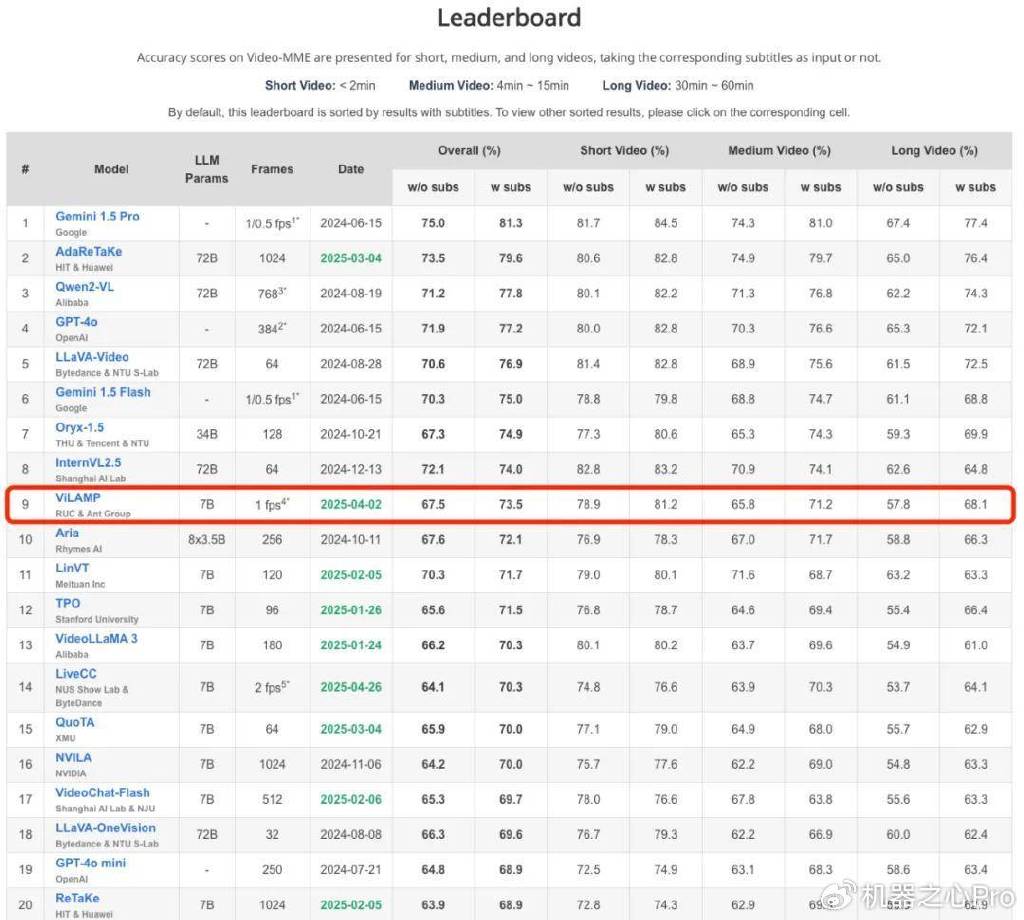The image size is (1024, 920).
Task: Sort by Medium Video w subs header
Action: coord(821,187)
